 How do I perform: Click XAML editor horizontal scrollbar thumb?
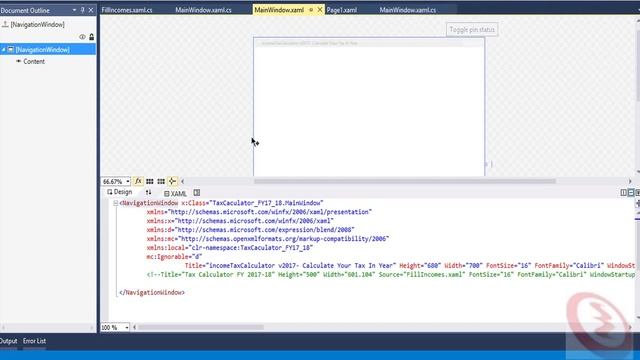point(201,327)
